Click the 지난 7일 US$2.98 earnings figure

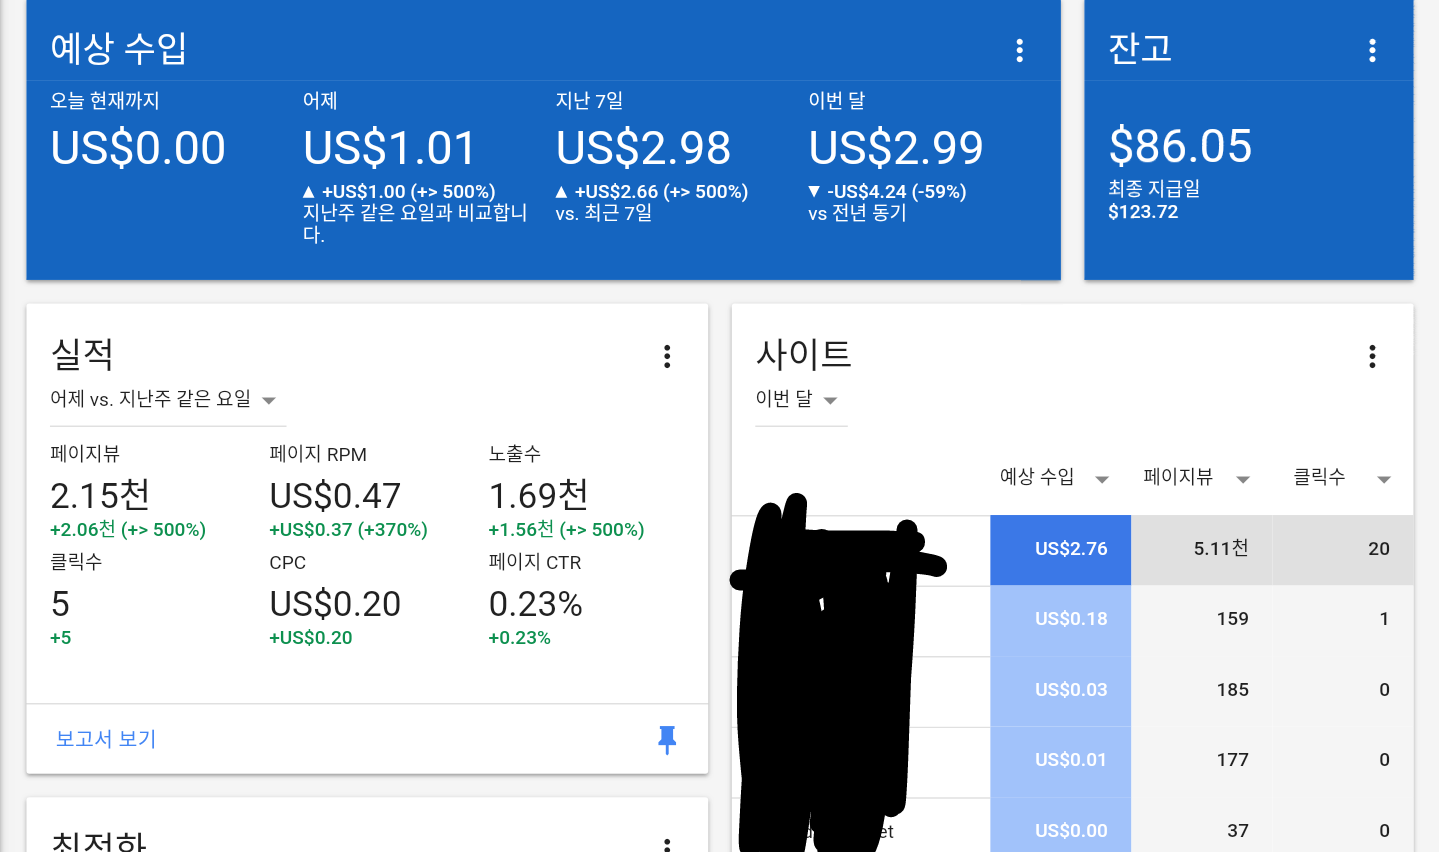pos(643,149)
